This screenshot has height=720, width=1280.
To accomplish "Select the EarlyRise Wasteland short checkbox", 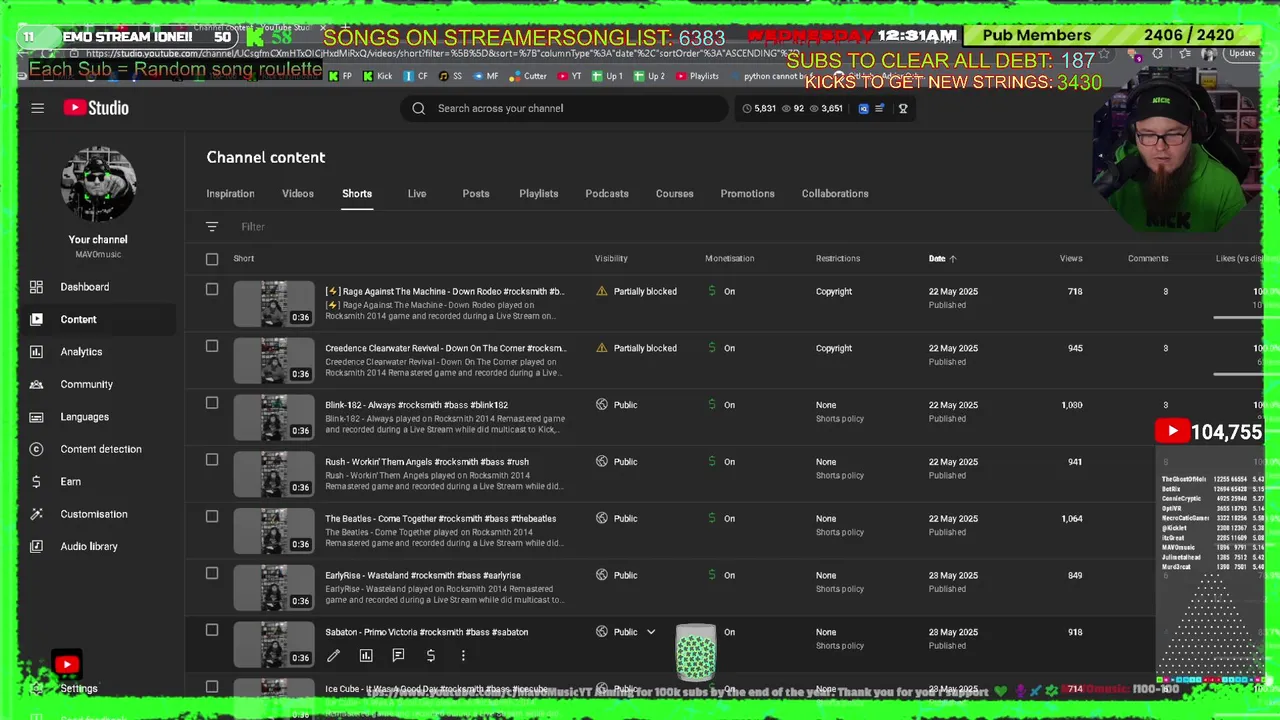I will [x=212, y=573].
